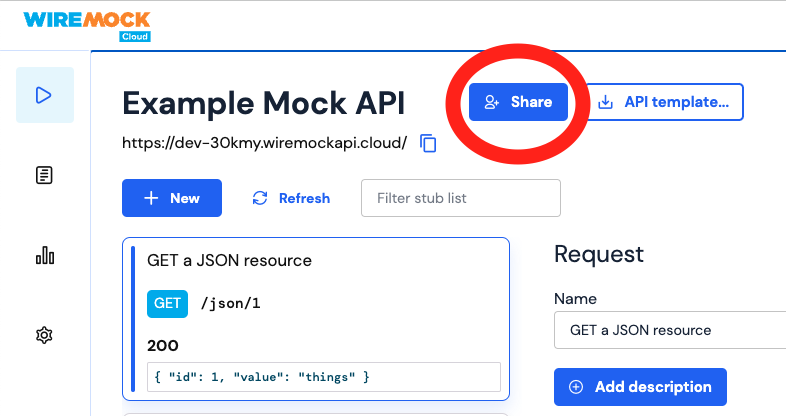Screen dimensions: 786x416
Task: Refresh the stub list
Action: point(291,198)
